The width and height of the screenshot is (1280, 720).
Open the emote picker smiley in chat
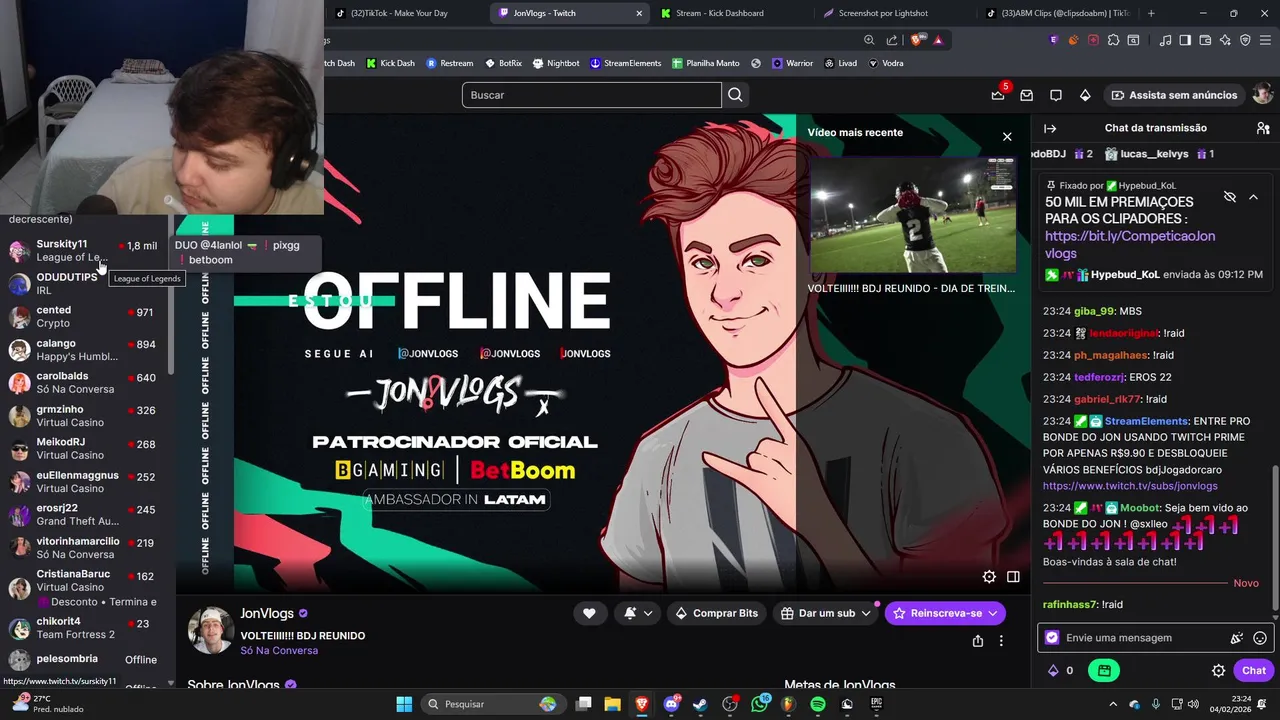[1260, 638]
